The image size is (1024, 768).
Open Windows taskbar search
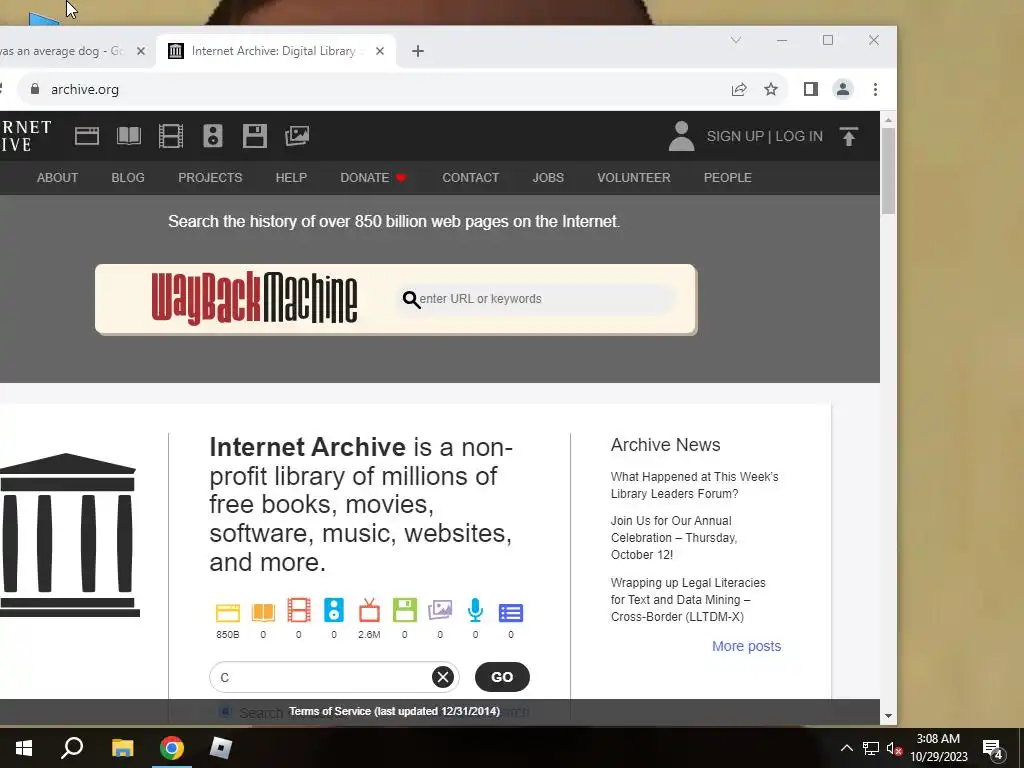point(72,748)
